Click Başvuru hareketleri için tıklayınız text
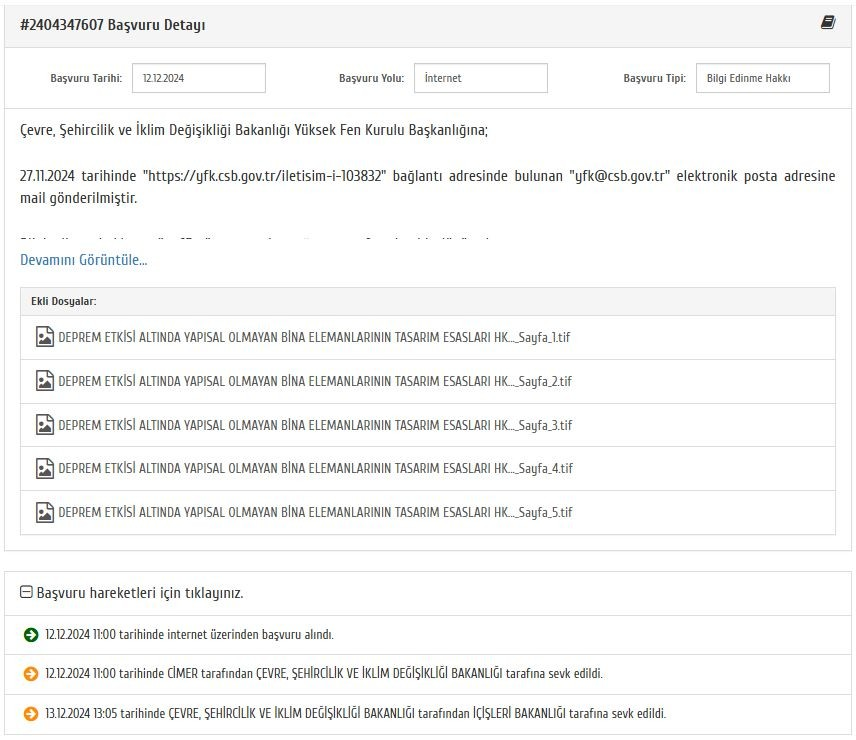The width and height of the screenshot is (856, 740). (x=140, y=593)
